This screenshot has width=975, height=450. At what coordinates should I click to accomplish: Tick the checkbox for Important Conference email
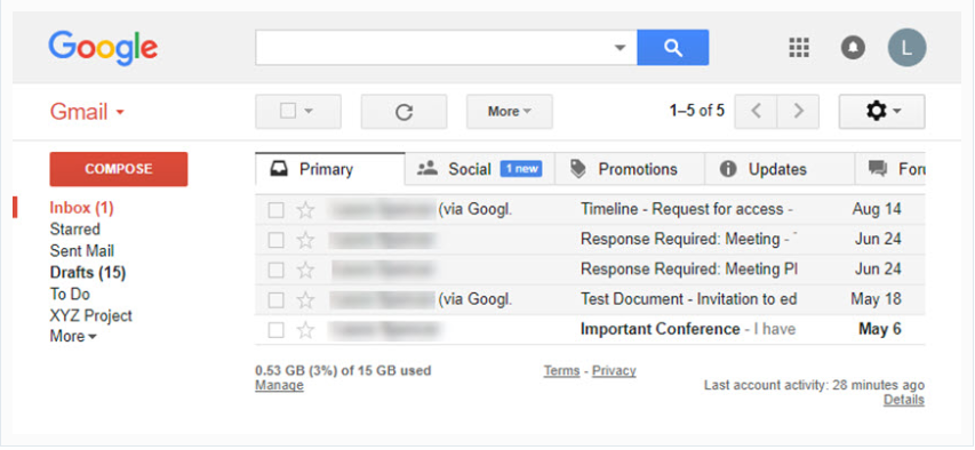(x=276, y=330)
